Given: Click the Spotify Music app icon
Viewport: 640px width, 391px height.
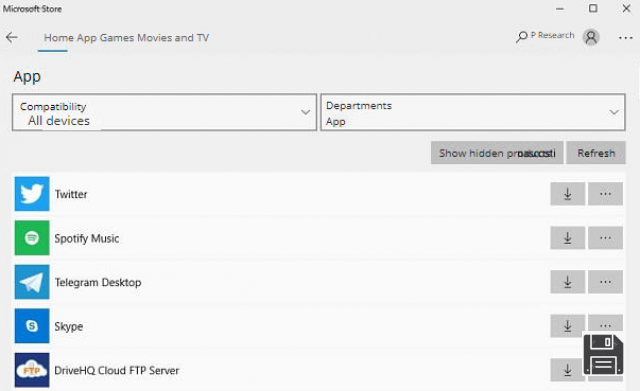Looking at the screenshot, I should (32, 238).
